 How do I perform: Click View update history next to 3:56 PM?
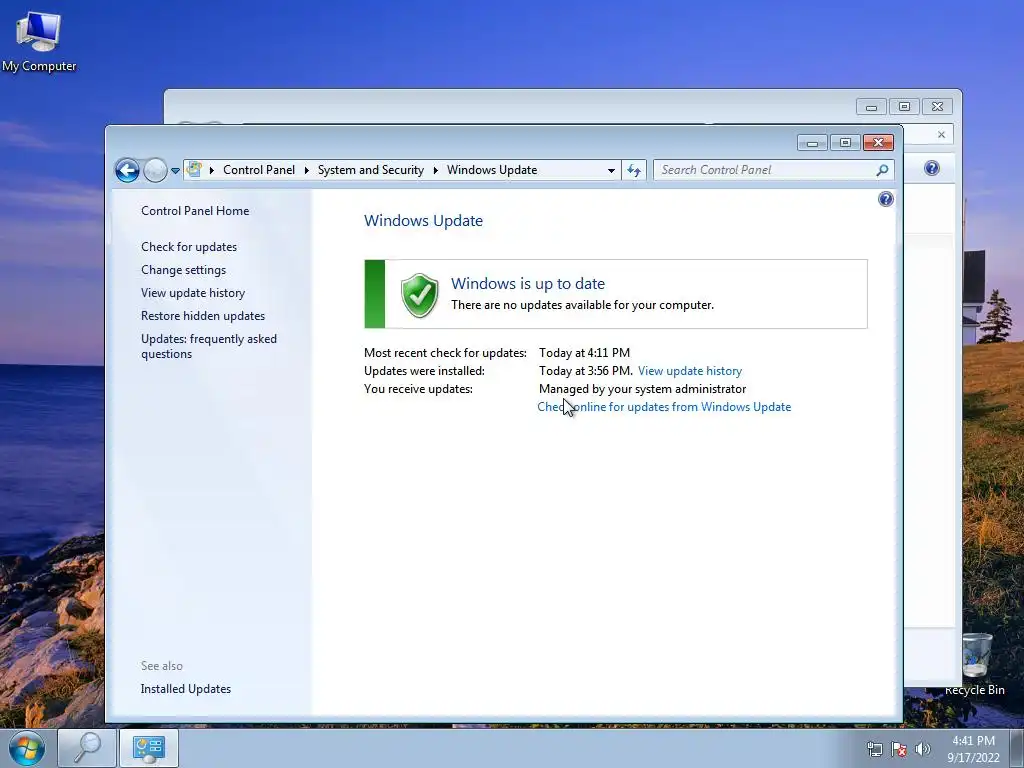[690, 371]
